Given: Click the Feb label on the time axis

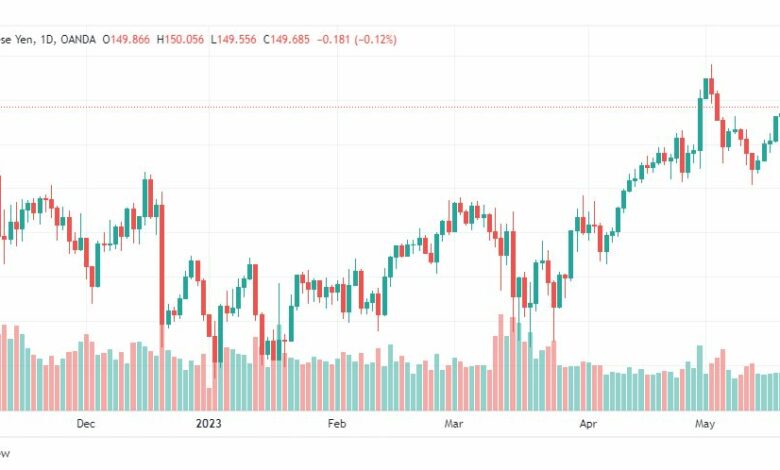Looking at the screenshot, I should click(x=337, y=424).
